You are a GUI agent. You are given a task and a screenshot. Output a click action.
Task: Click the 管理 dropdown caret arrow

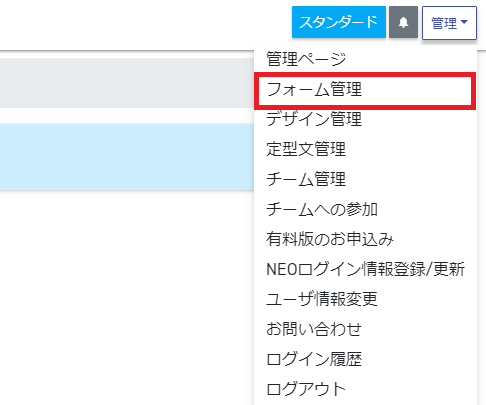464,22
